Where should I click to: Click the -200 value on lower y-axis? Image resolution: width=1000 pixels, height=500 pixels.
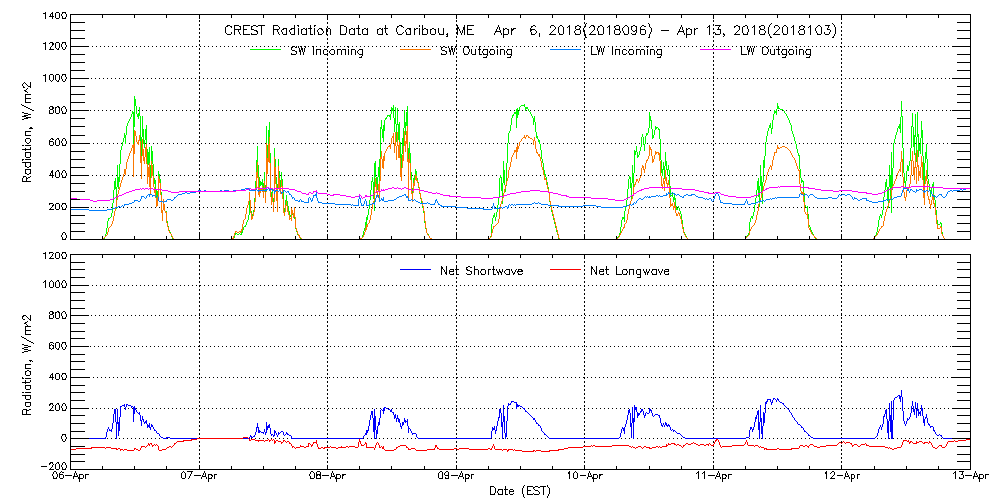coord(53,466)
